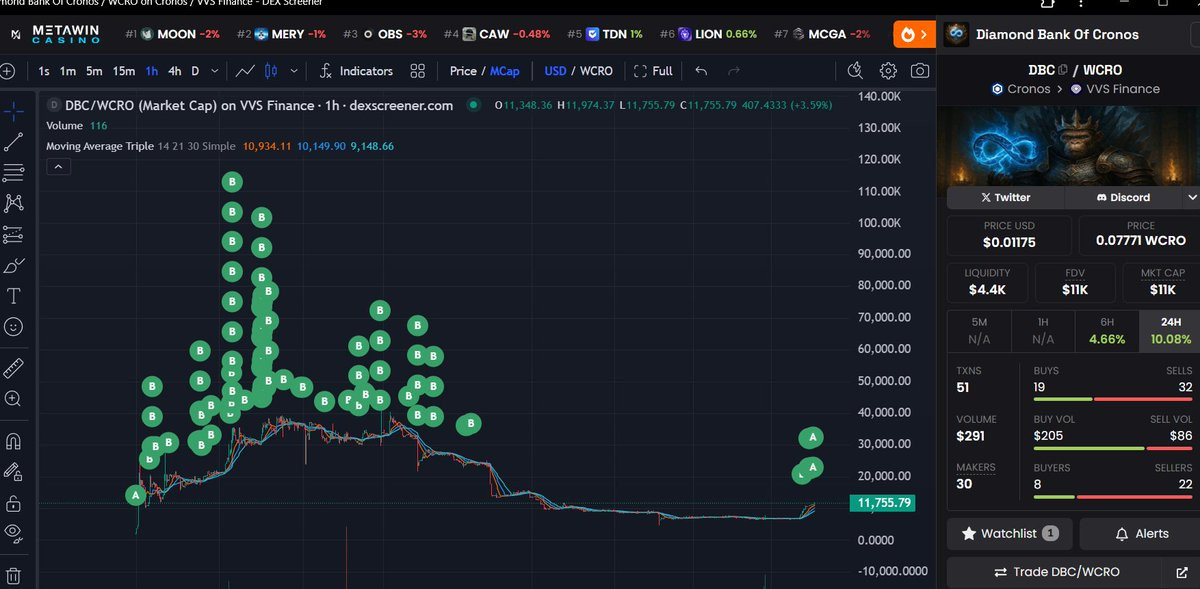Redo the chart action
The width and height of the screenshot is (1200, 589).
[735, 71]
